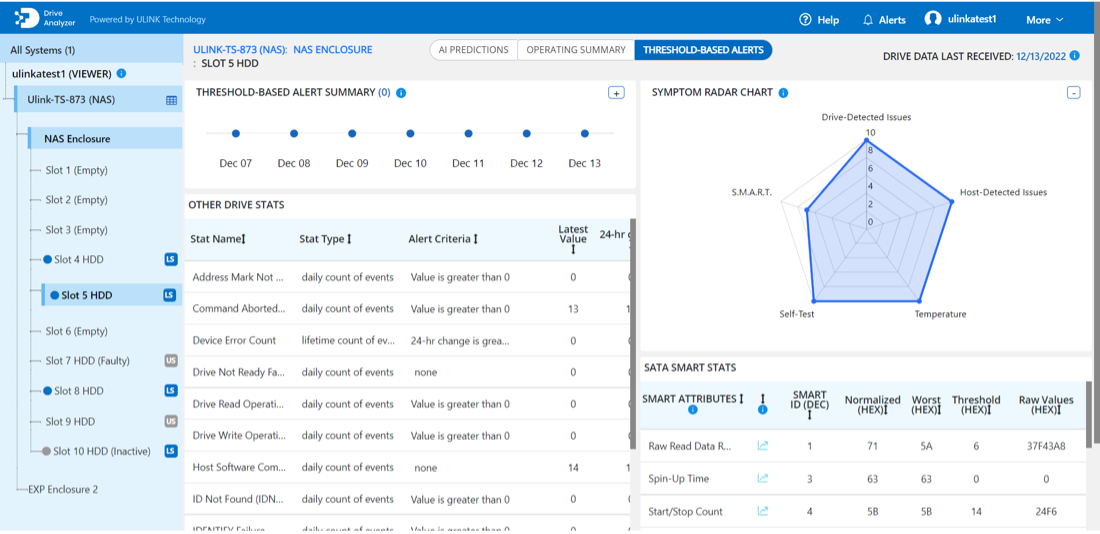
Task: Click info icon beside Threshold-Based Alert Summary
Action: (401, 93)
